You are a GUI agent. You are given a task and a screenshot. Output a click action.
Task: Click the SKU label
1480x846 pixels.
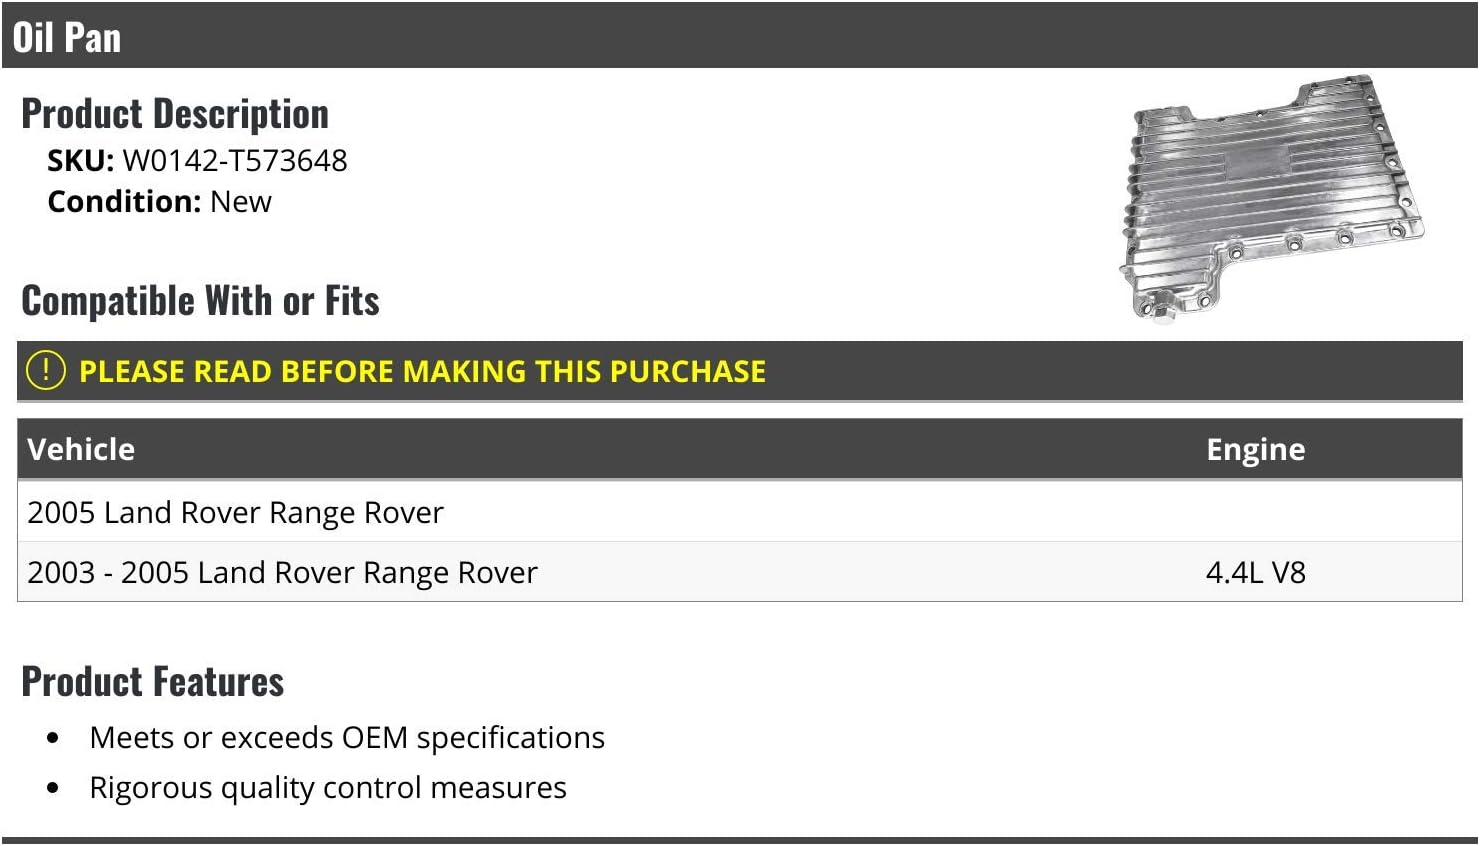click(x=81, y=160)
